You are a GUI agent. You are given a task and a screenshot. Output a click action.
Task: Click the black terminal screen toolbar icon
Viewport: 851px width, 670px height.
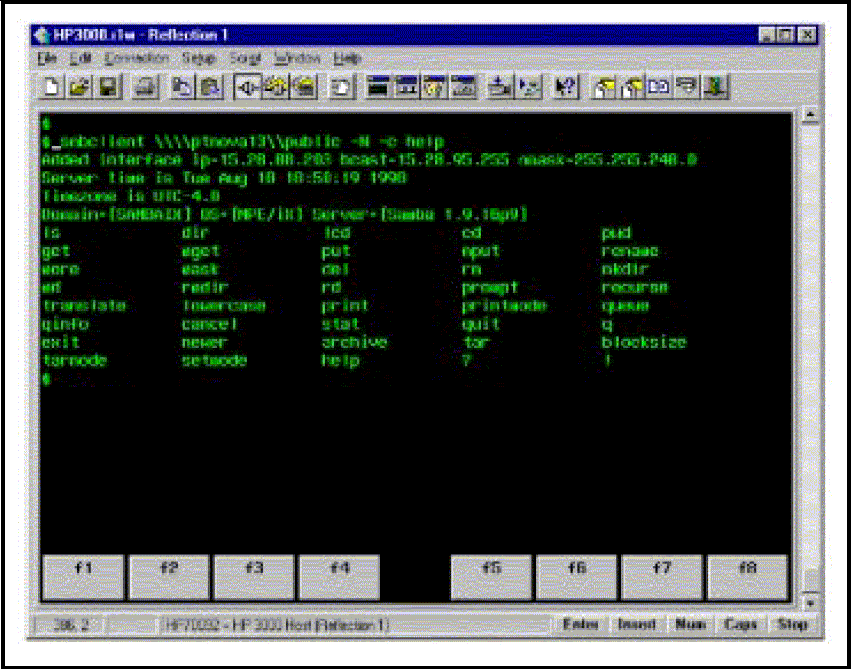click(x=378, y=87)
